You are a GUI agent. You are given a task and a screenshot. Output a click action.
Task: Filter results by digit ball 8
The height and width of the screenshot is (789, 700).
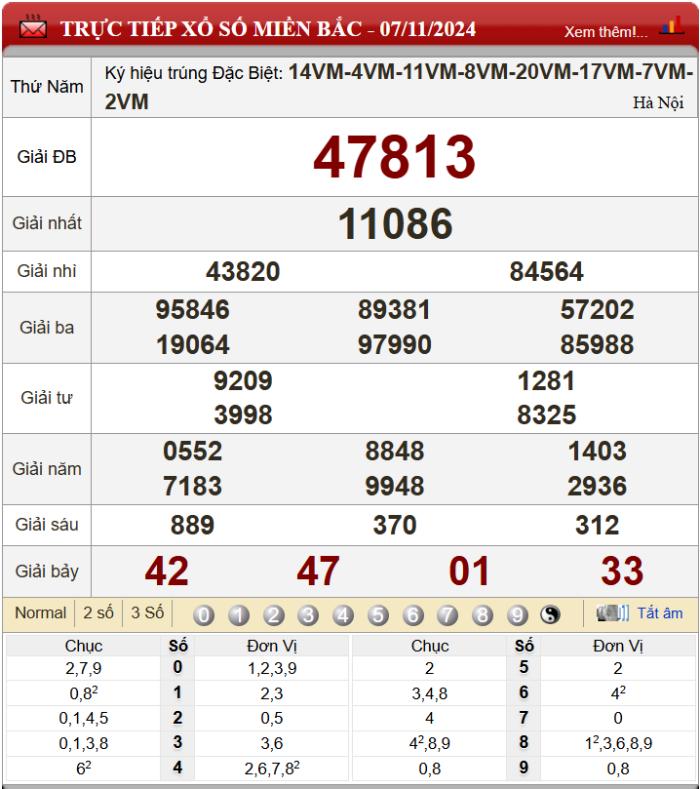(483, 615)
